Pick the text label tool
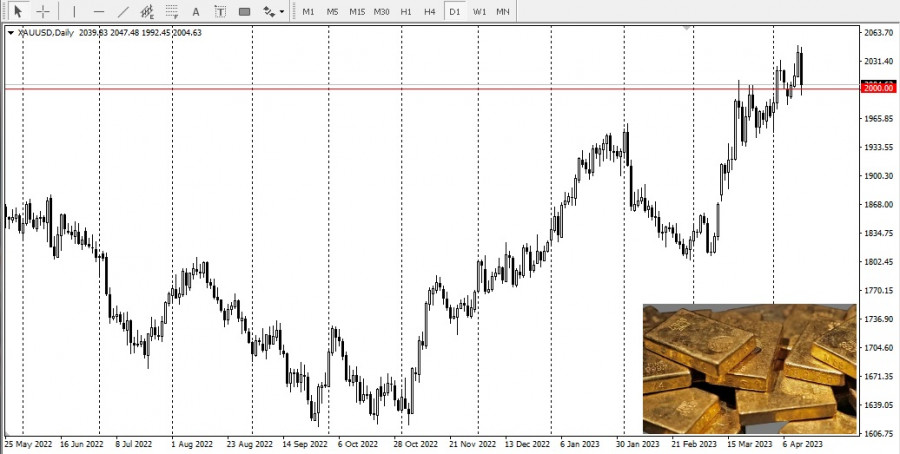This screenshot has width=900, height=454. pyautogui.click(x=220, y=11)
